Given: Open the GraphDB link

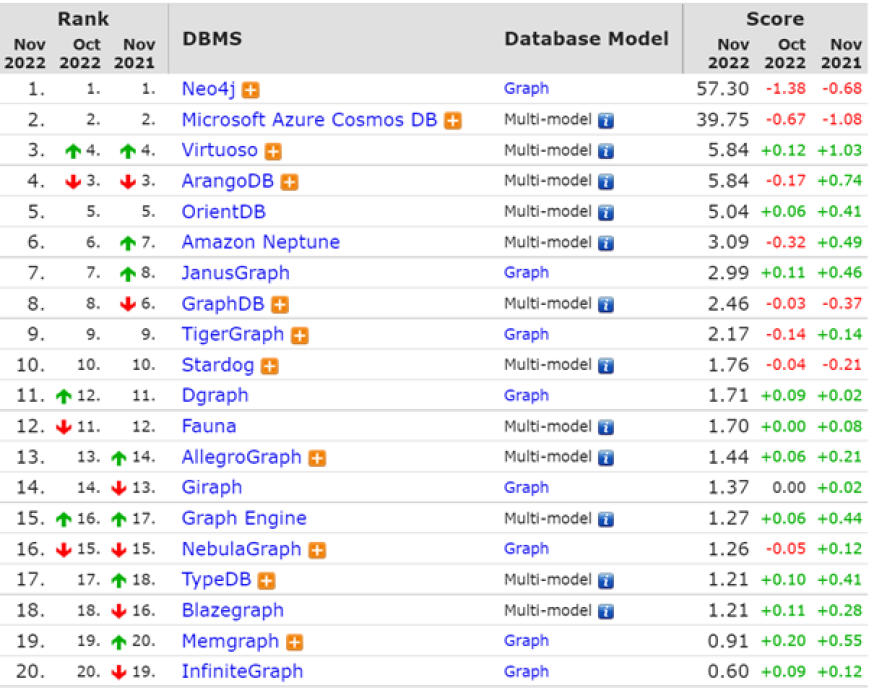Looking at the screenshot, I should [223, 304].
